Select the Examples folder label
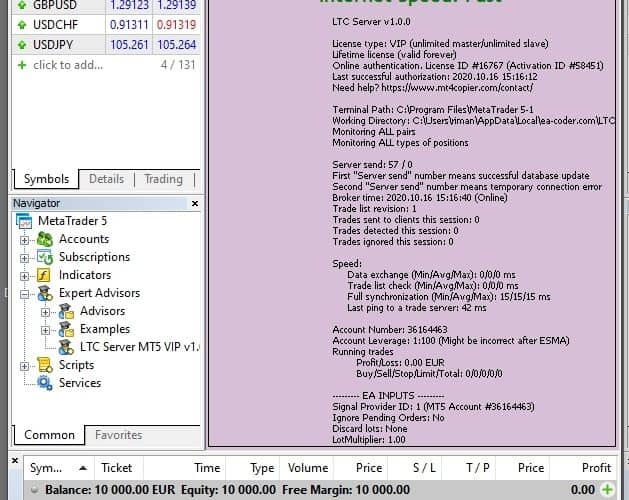The image size is (629, 500). (105, 329)
